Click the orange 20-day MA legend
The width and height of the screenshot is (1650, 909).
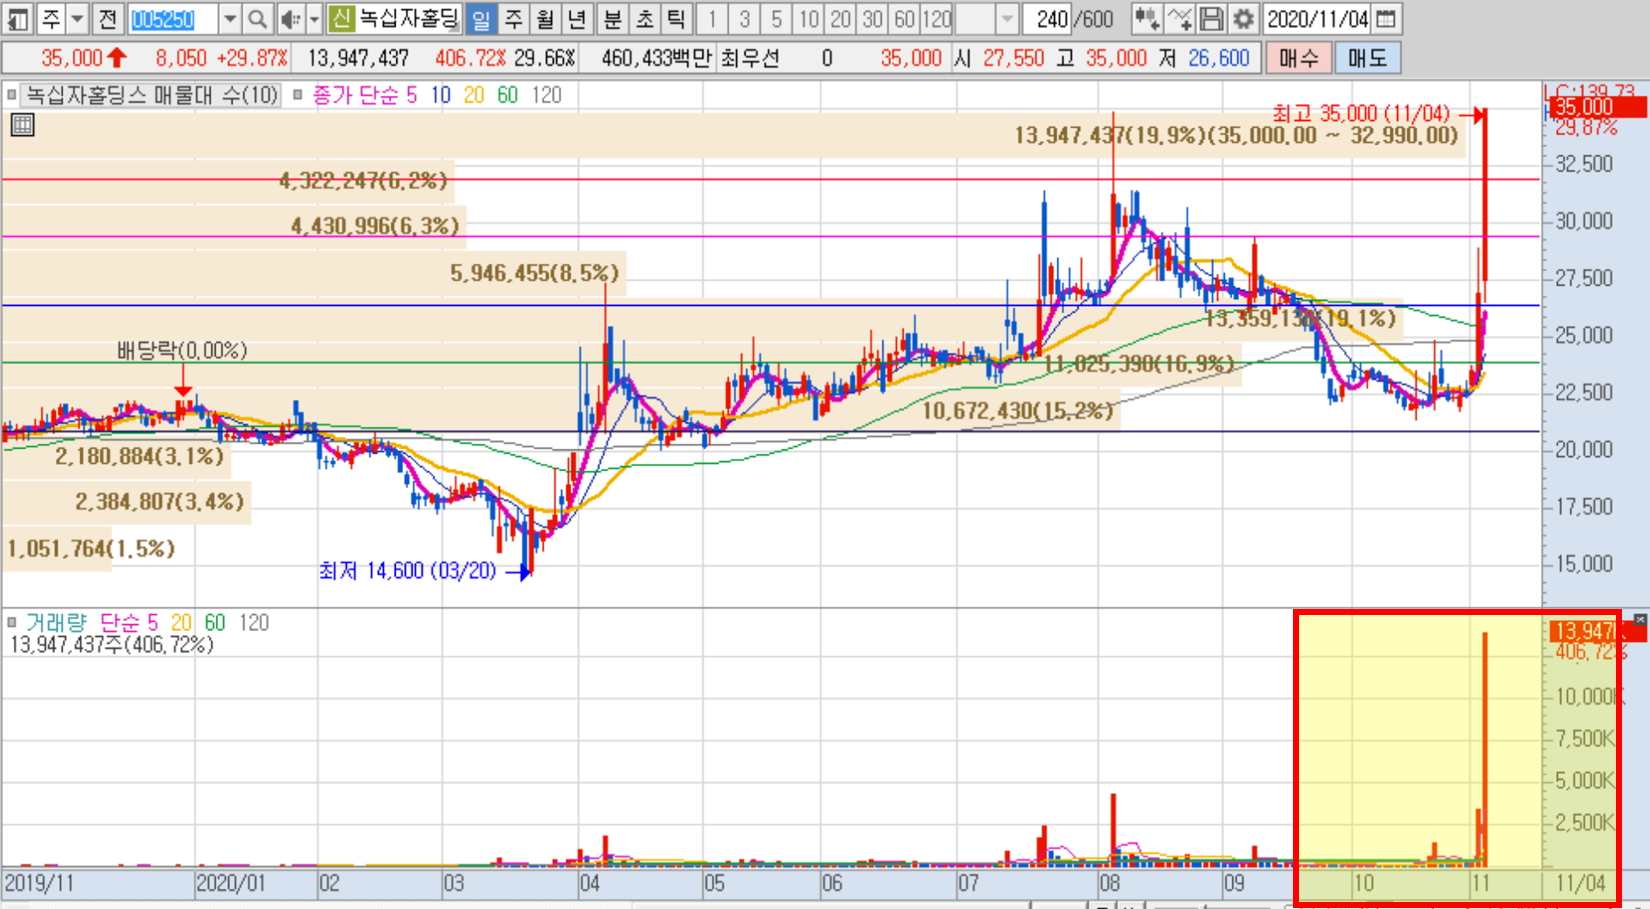(x=474, y=95)
